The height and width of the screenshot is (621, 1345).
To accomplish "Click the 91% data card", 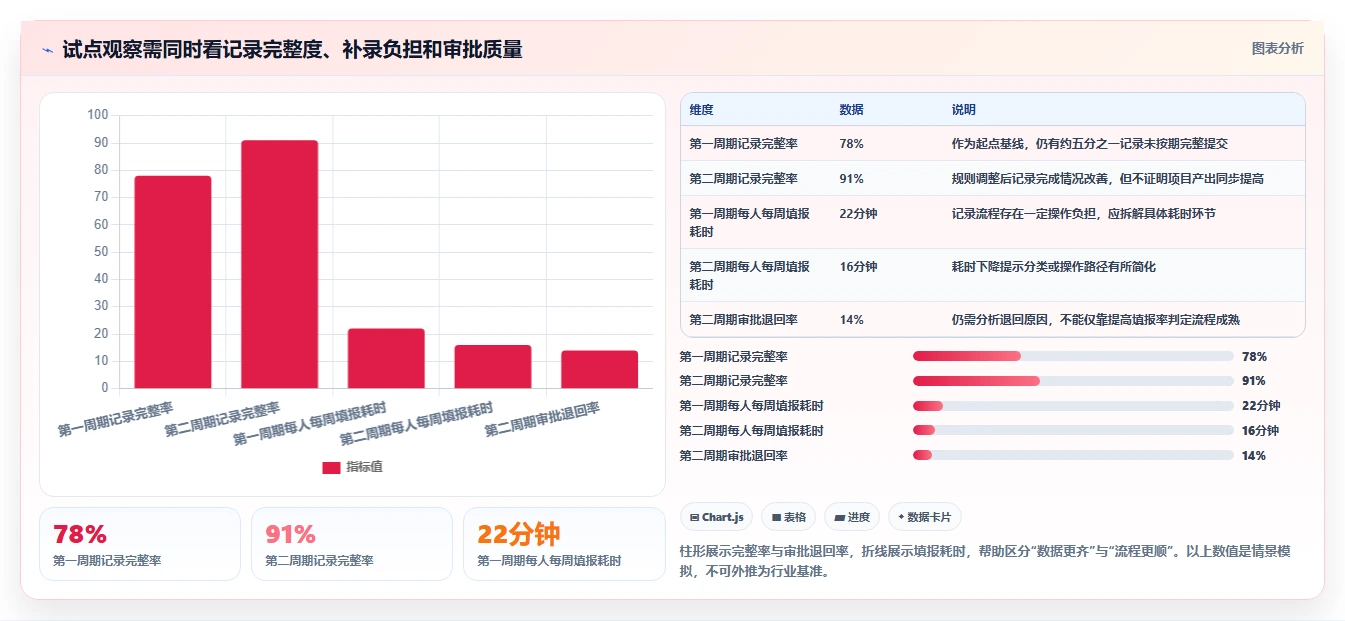I will click(352, 543).
